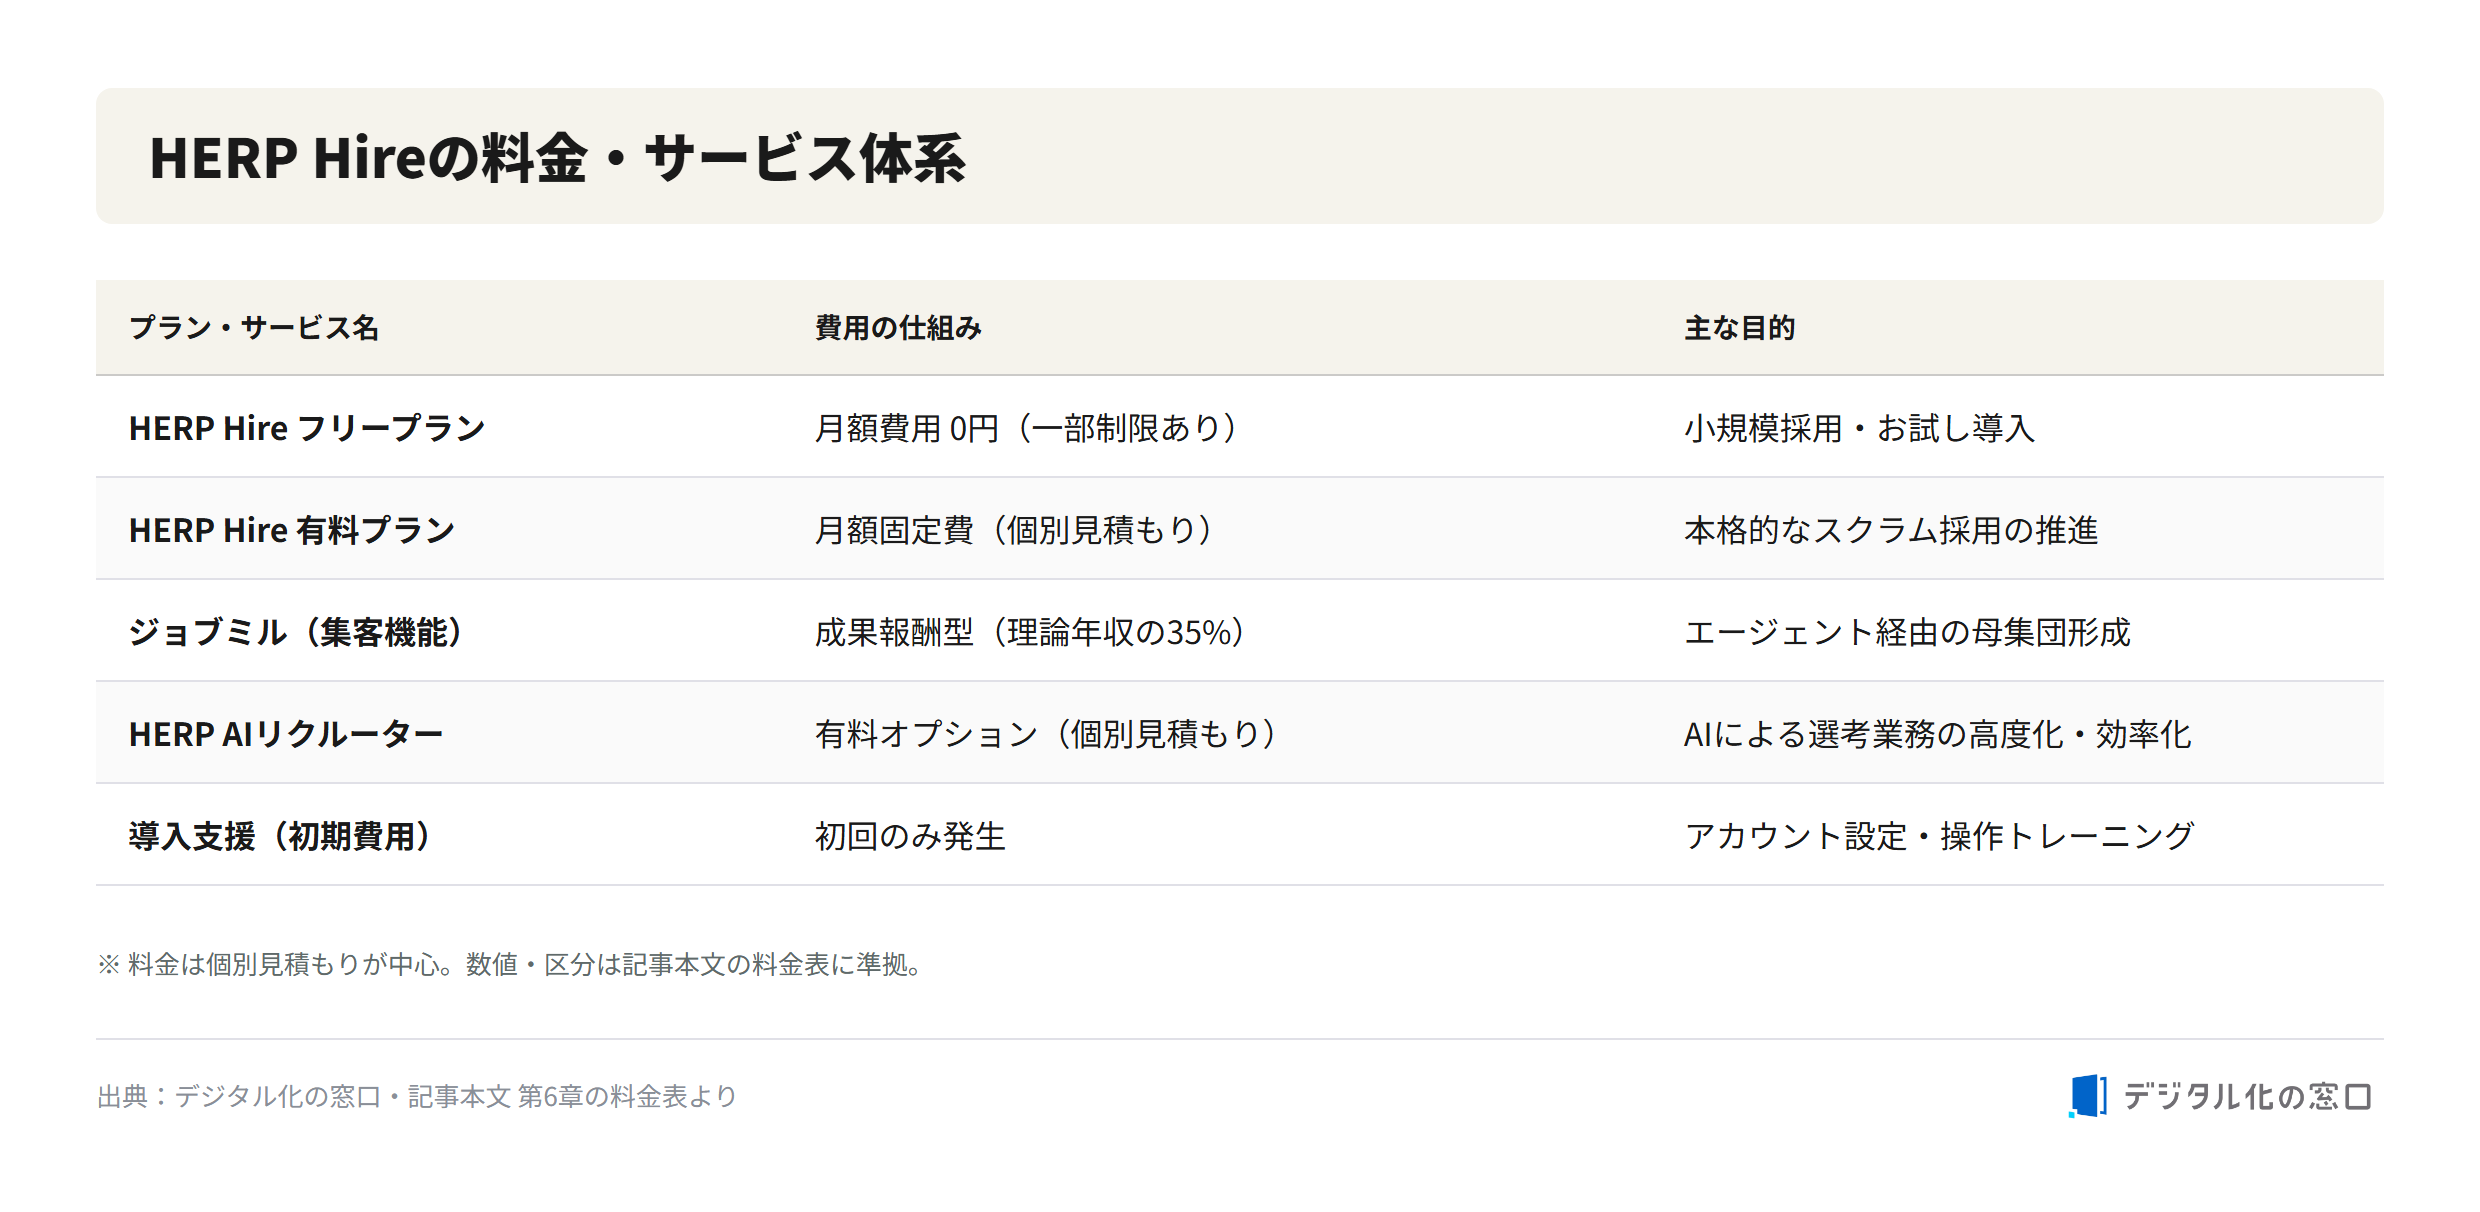
Task: Click the 初回のみ発生 cell
Action: click(910, 836)
